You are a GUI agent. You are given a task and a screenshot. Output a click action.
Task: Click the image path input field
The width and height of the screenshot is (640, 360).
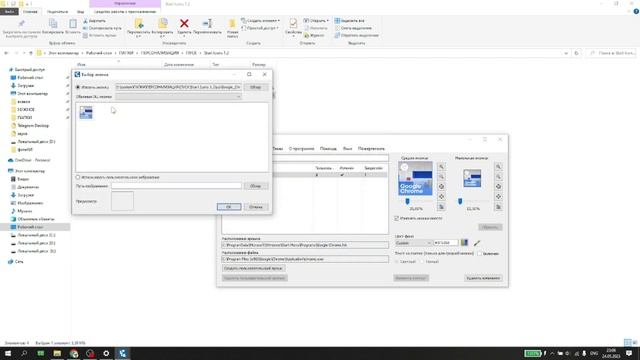[176, 186]
